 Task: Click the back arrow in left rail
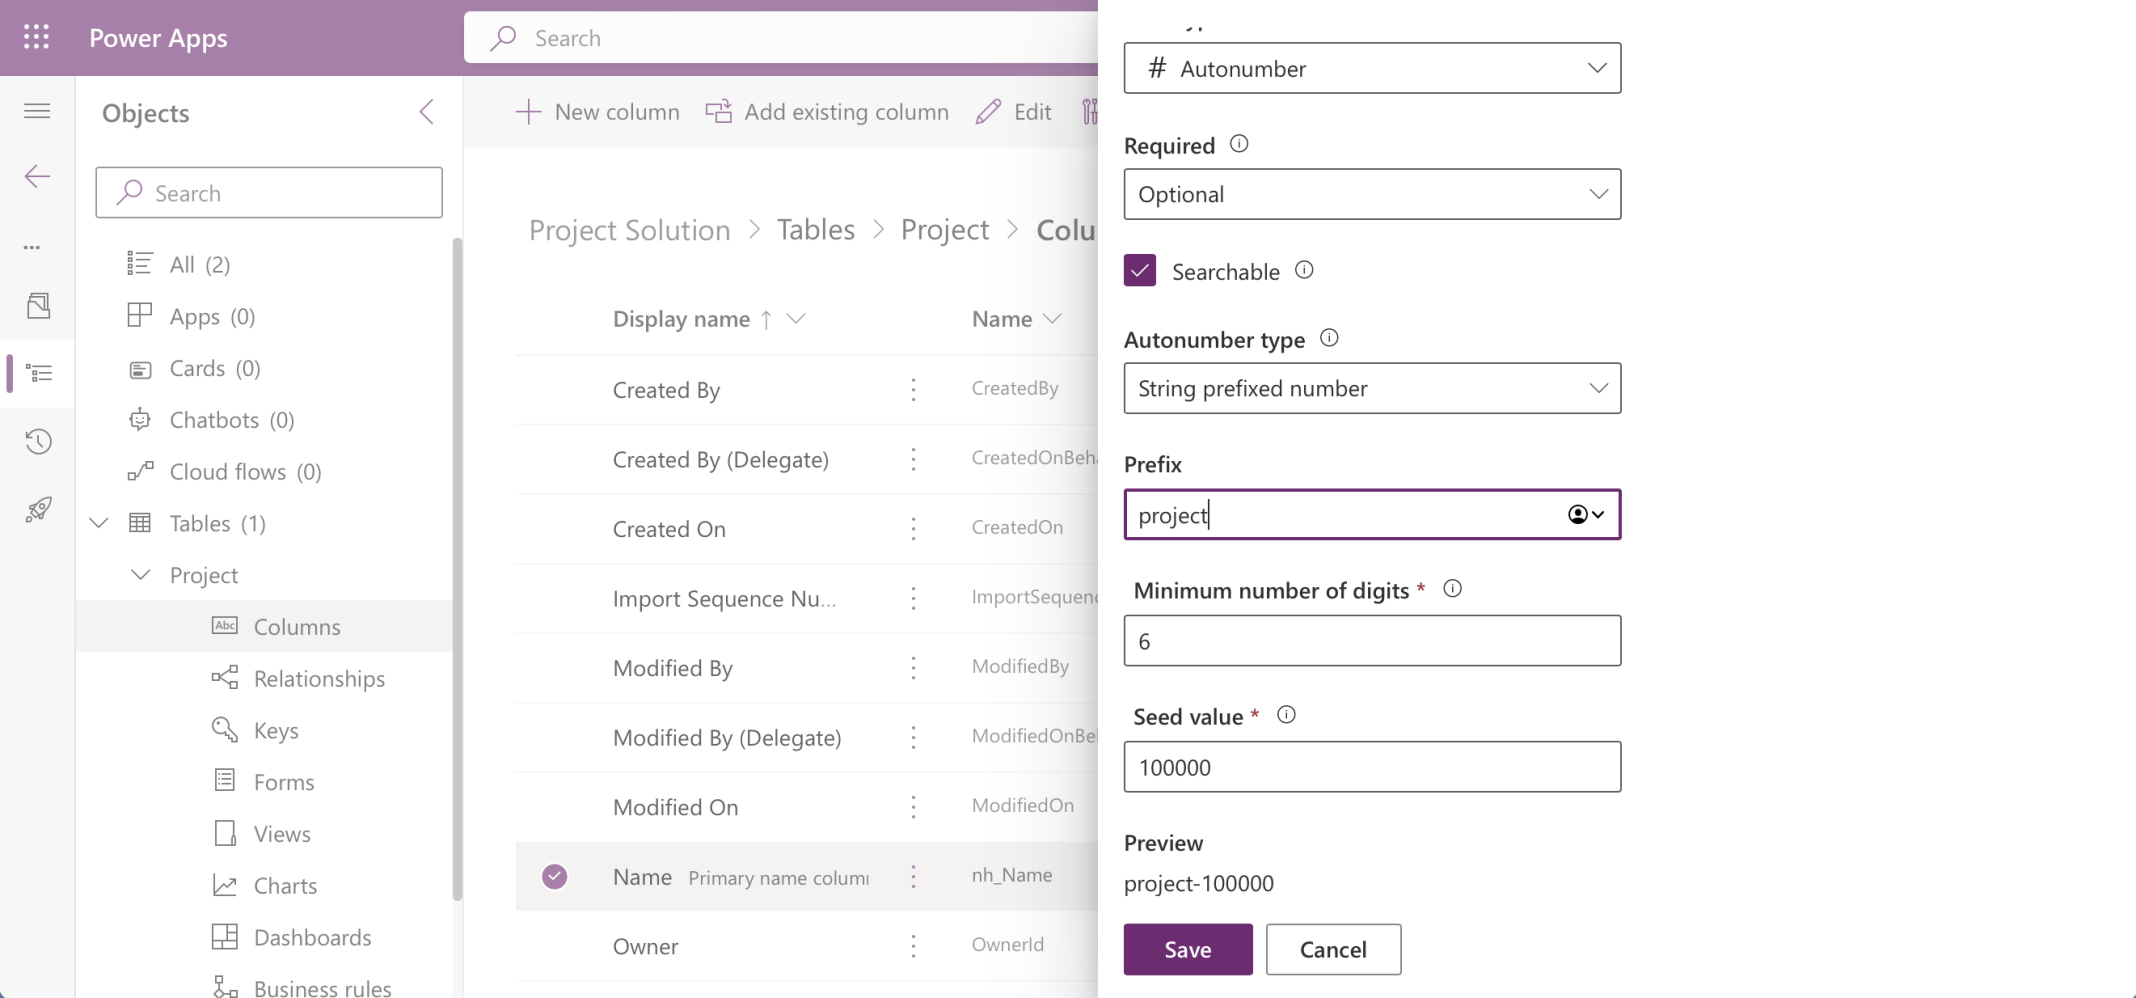[37, 177]
